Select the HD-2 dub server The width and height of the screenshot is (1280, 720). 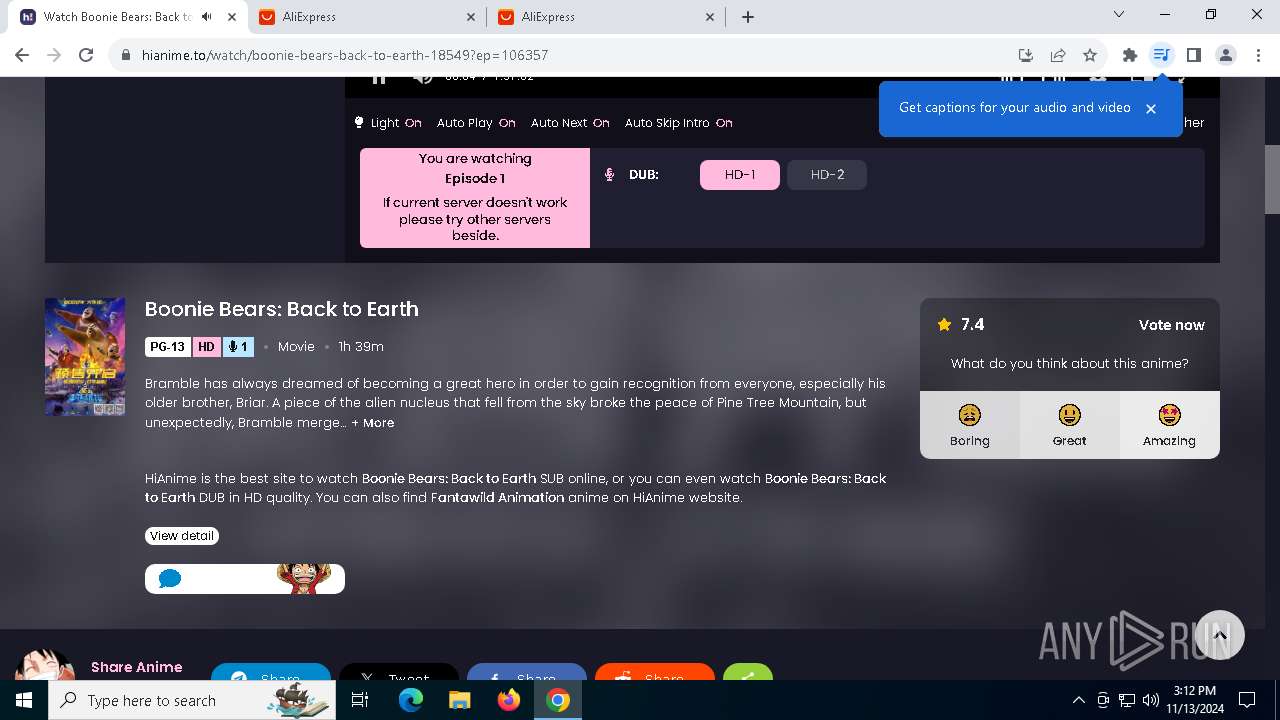[x=827, y=175]
